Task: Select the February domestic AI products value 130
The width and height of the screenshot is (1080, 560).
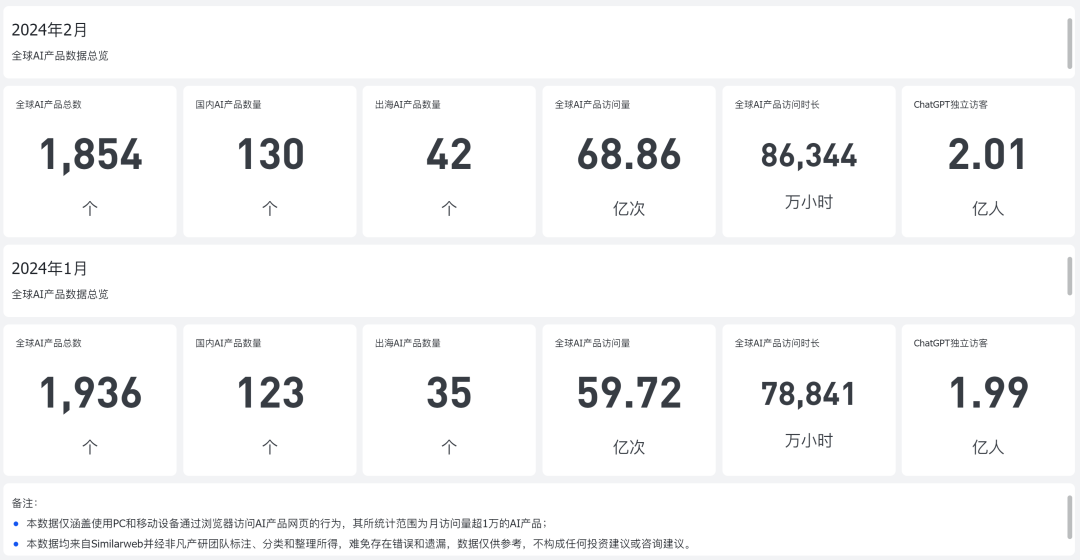Action: click(270, 154)
